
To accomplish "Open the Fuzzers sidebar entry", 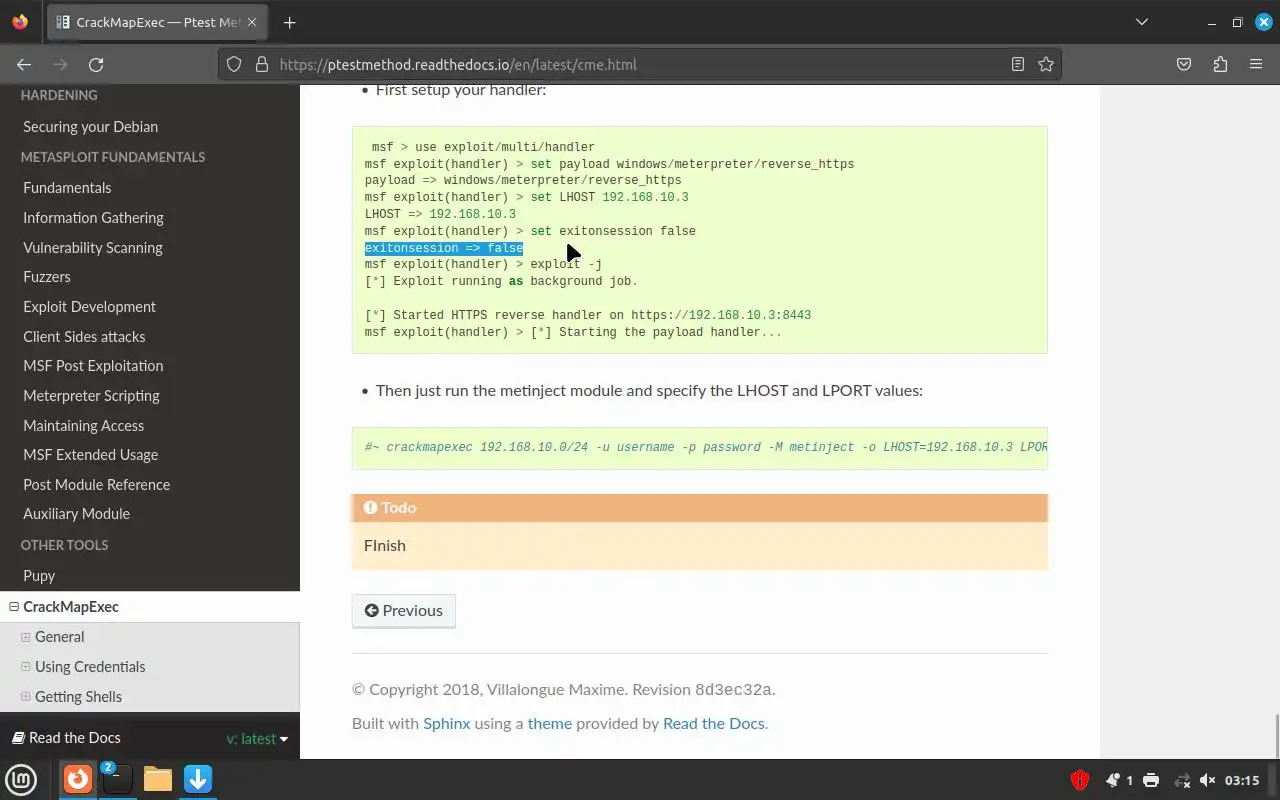I will 47,276.
